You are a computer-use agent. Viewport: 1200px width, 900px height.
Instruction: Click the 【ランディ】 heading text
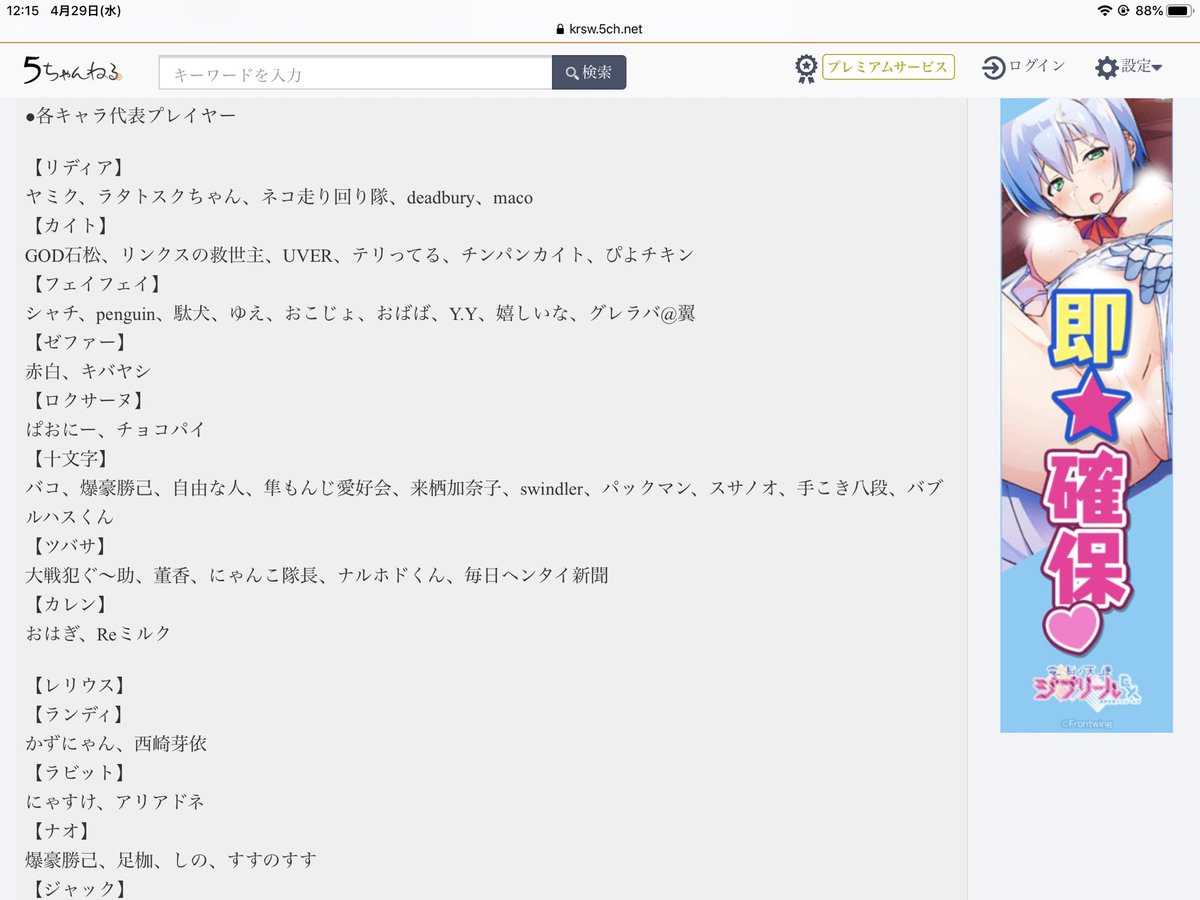[77, 714]
